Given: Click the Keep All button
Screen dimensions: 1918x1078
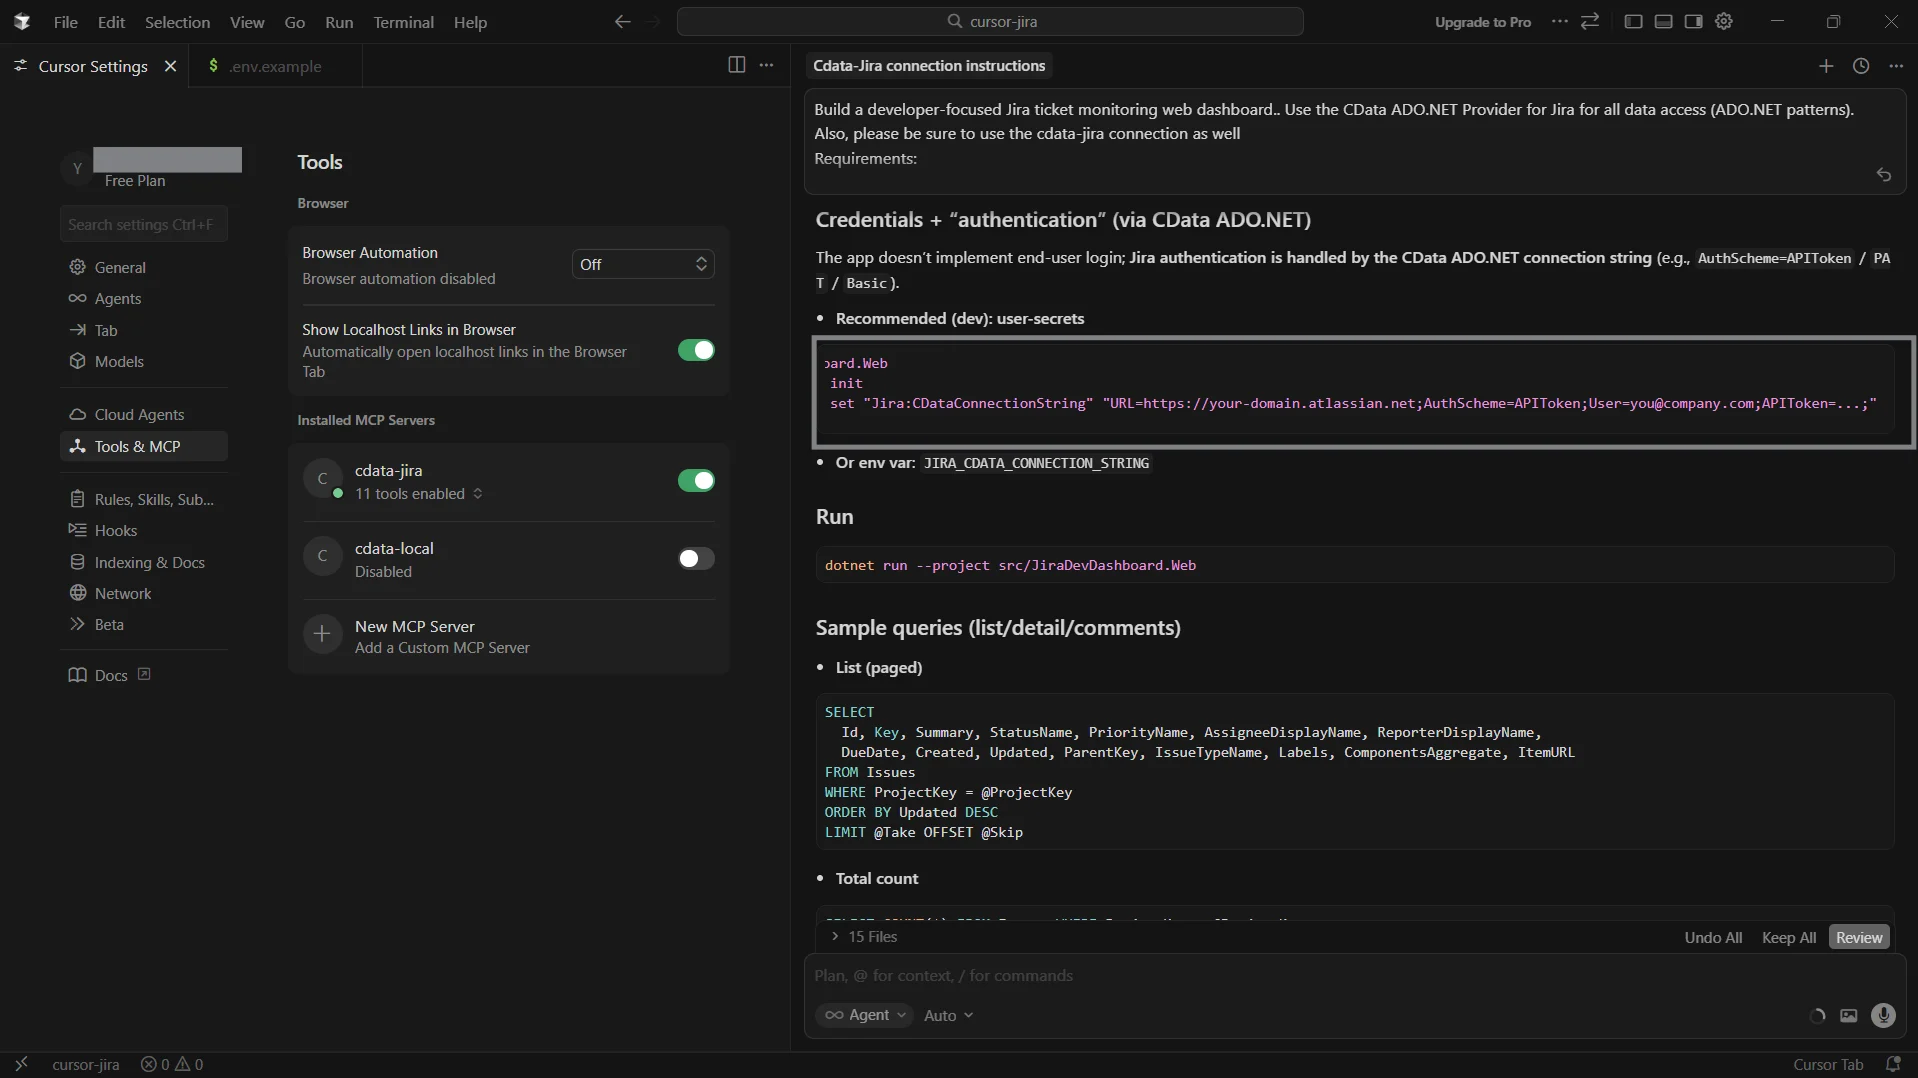Looking at the screenshot, I should point(1788,937).
